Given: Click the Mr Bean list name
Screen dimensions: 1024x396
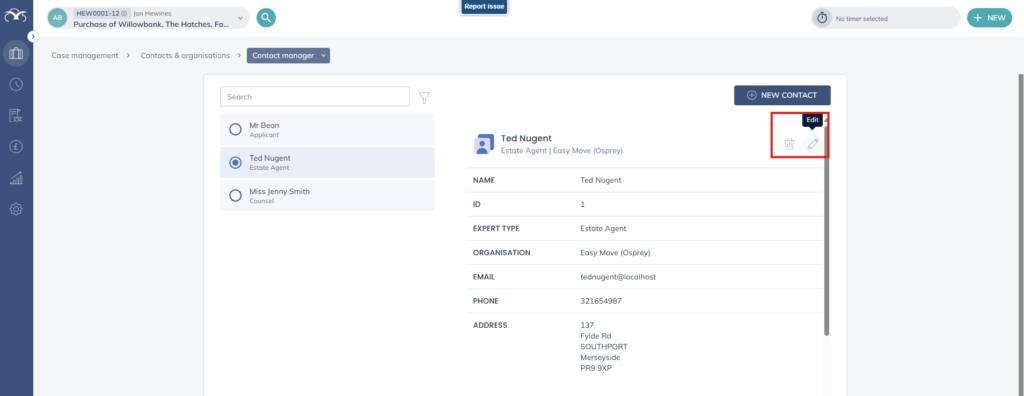Looking at the screenshot, I should [264, 125].
